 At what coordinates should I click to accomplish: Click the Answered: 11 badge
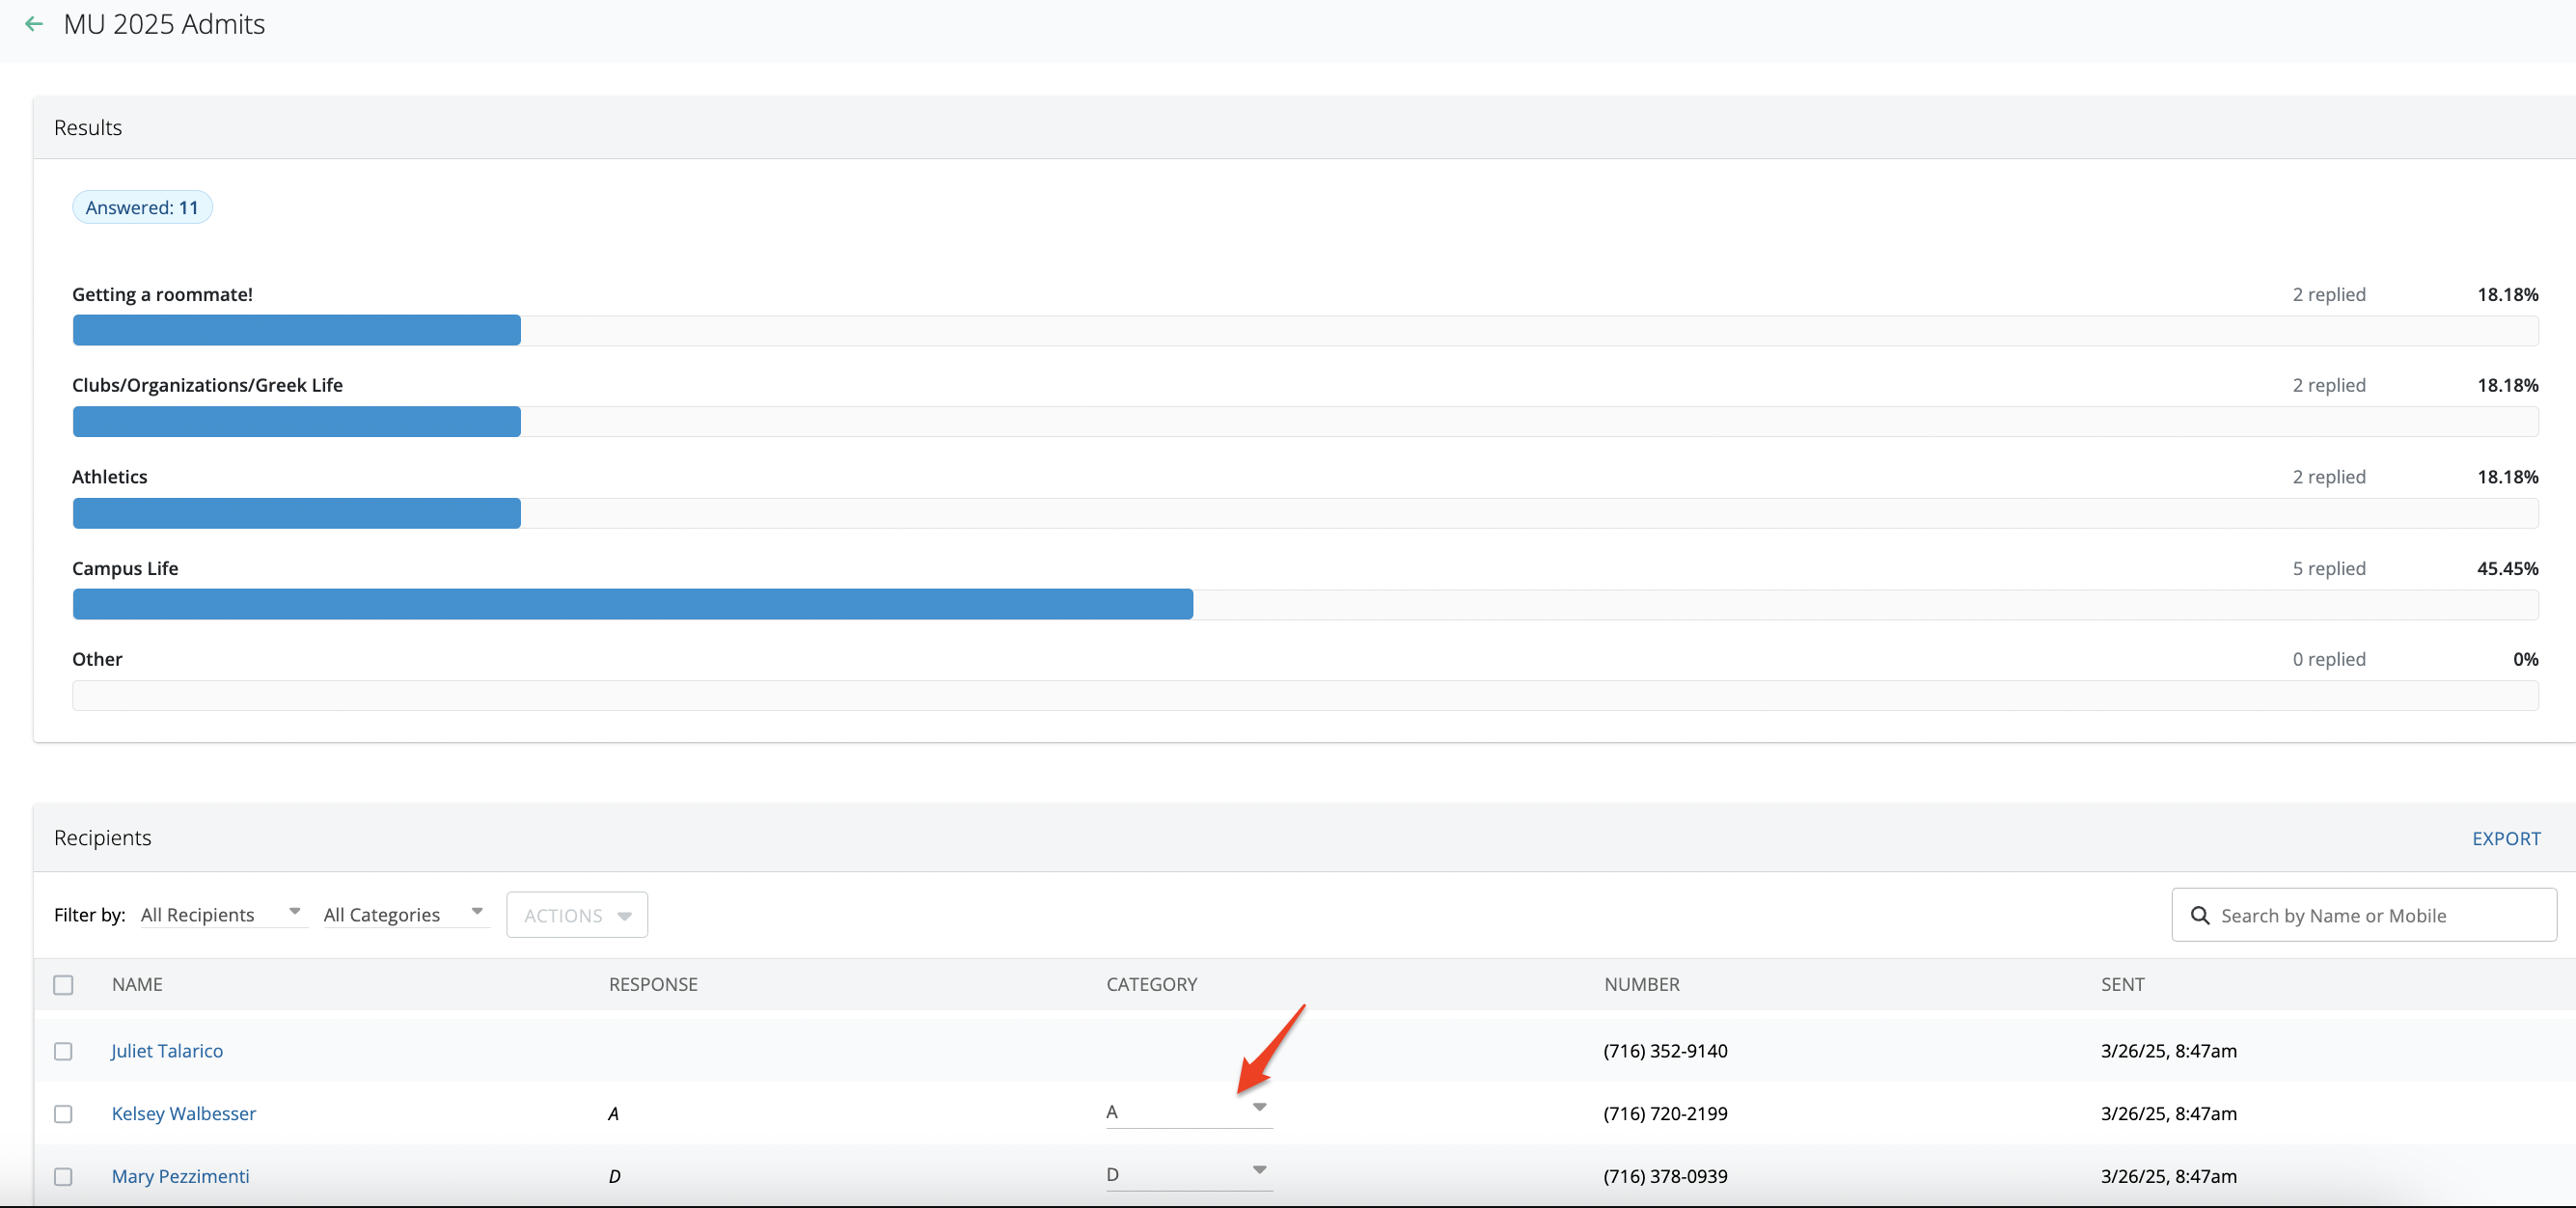tap(142, 207)
